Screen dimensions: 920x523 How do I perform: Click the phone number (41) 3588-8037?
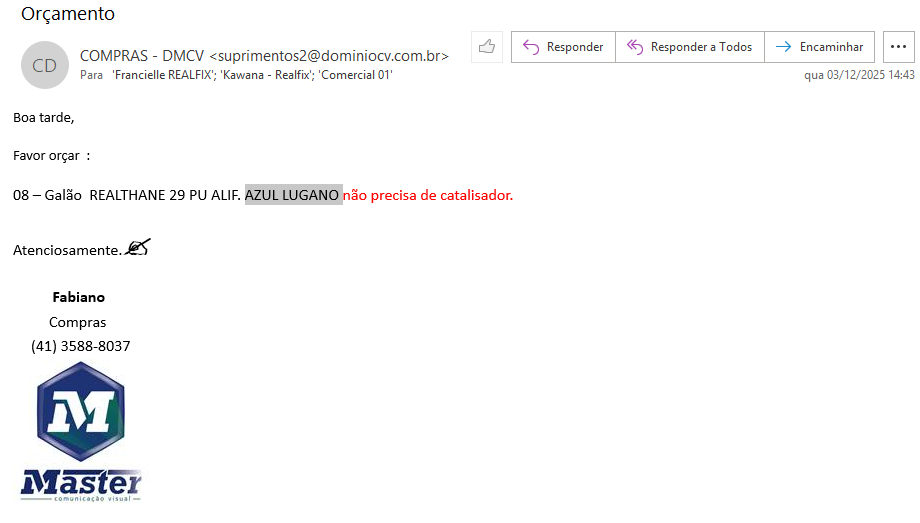click(x=80, y=346)
